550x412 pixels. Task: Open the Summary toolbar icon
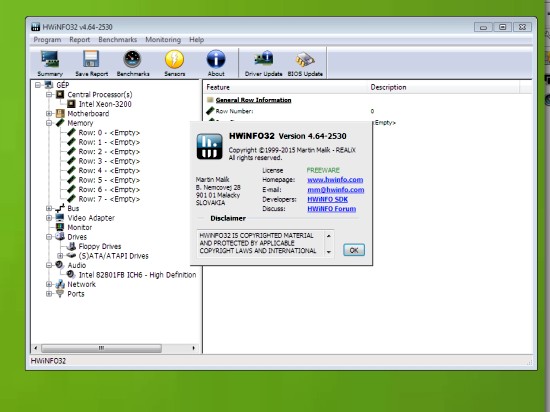point(50,63)
